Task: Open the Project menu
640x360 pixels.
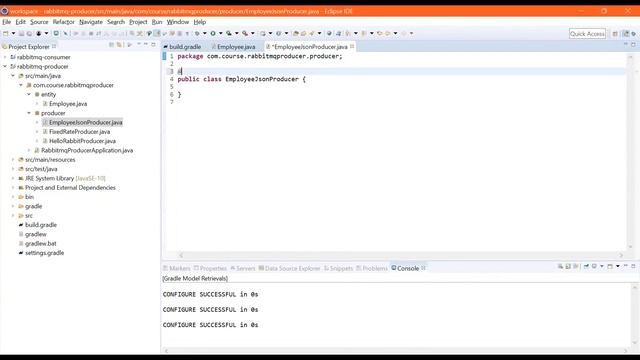Action: pos(138,22)
